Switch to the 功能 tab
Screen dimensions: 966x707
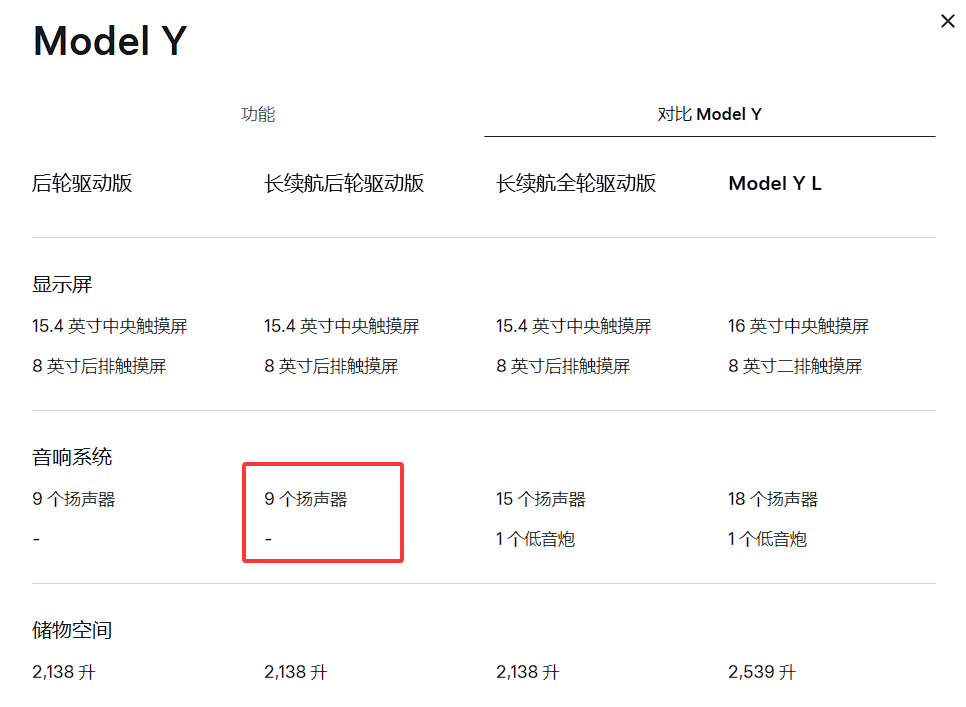click(x=258, y=114)
